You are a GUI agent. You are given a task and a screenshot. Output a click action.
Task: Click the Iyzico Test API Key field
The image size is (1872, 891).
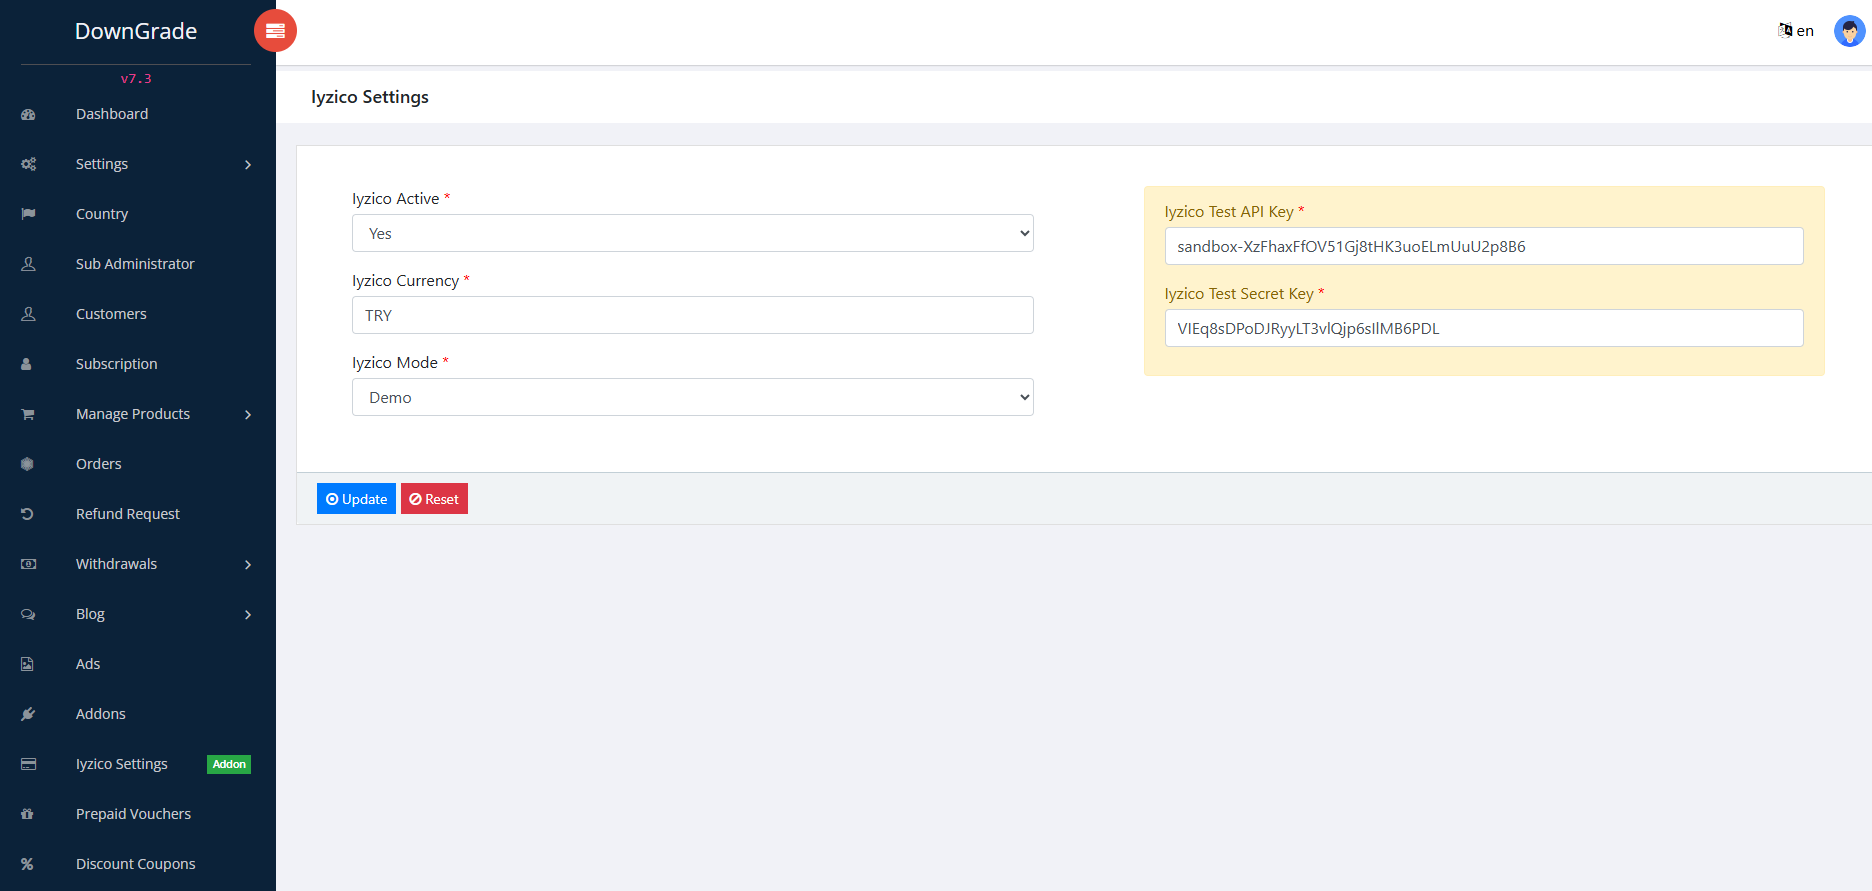tap(1483, 246)
